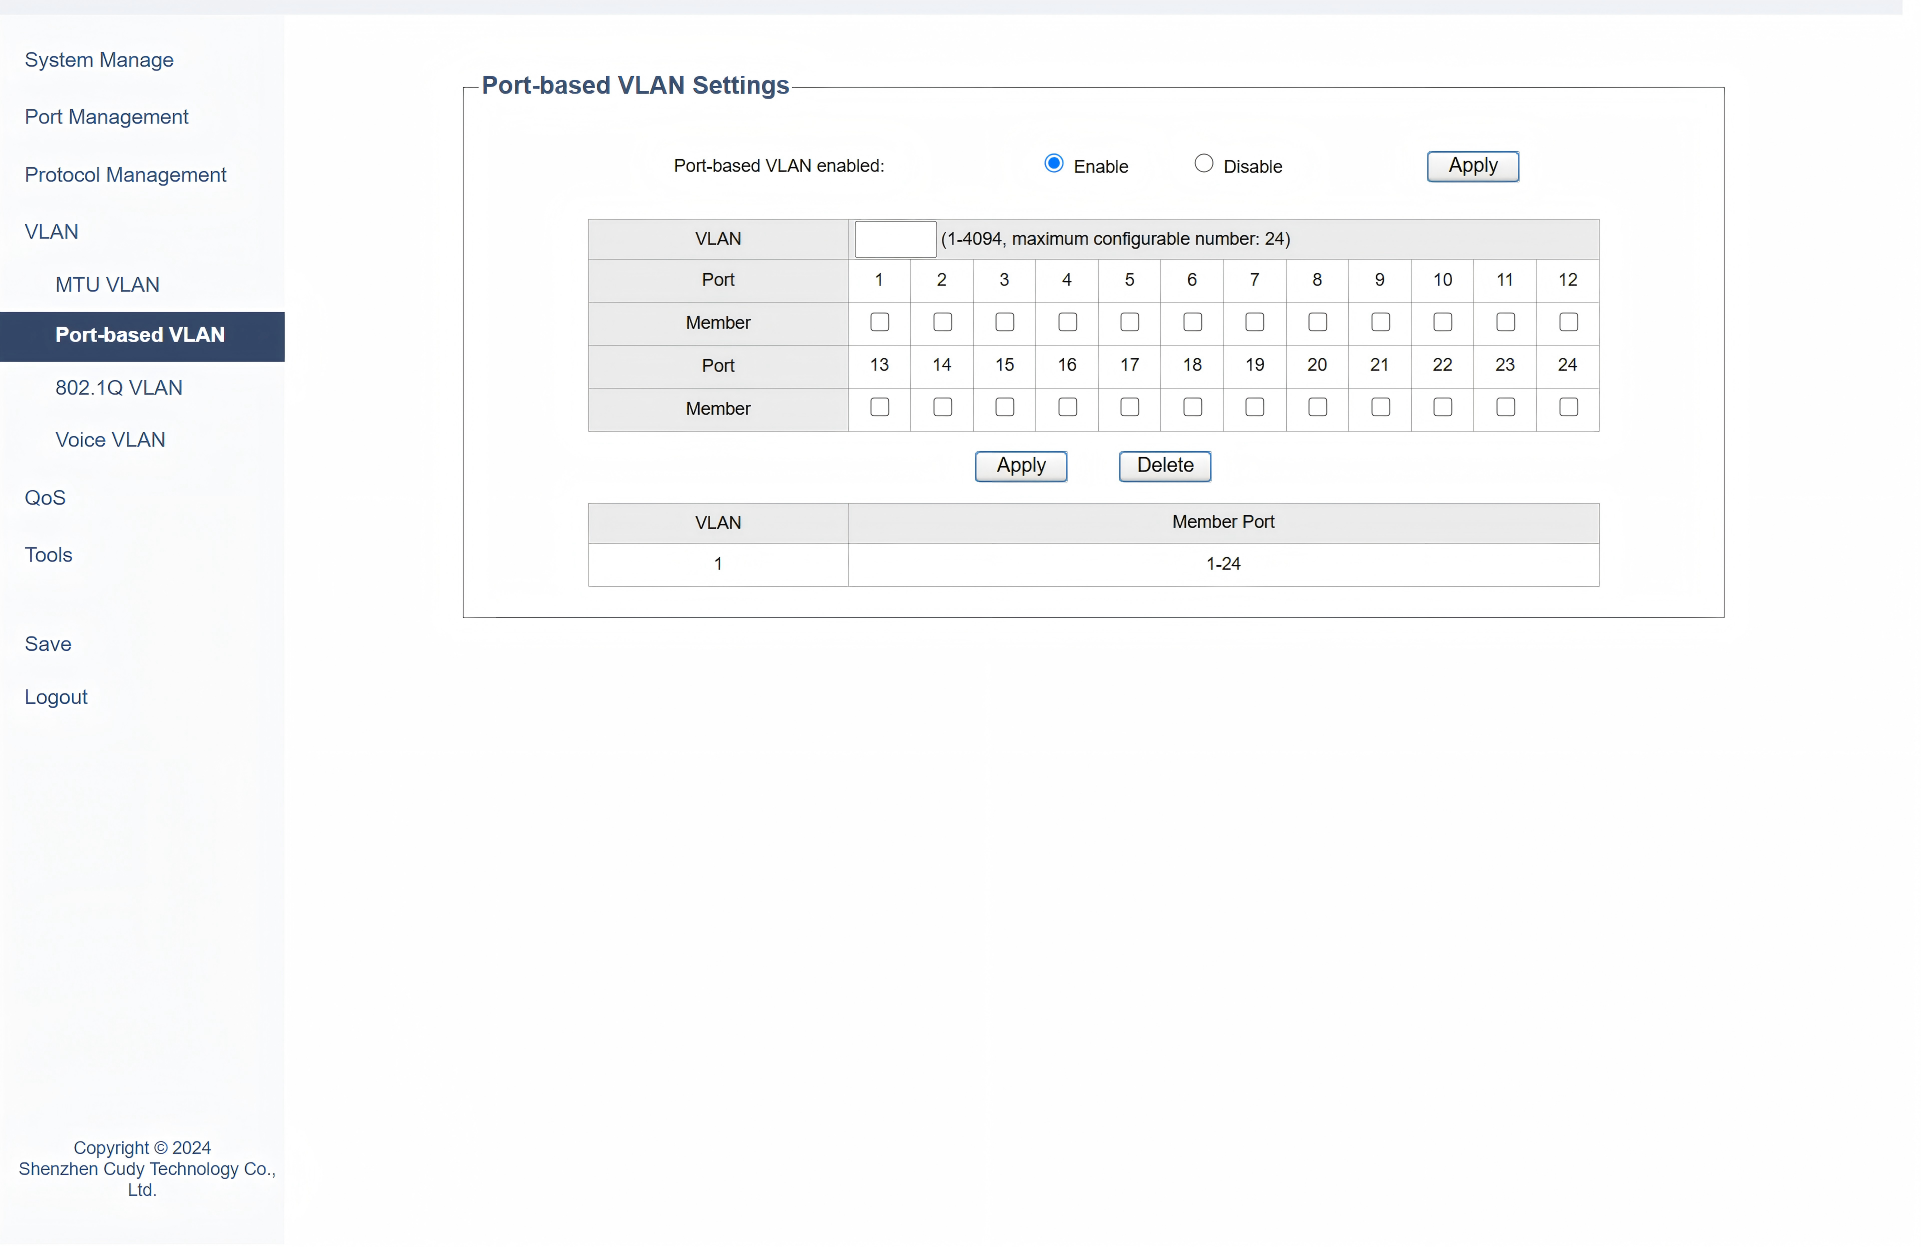Expand the Protocol Management menu

click(125, 175)
